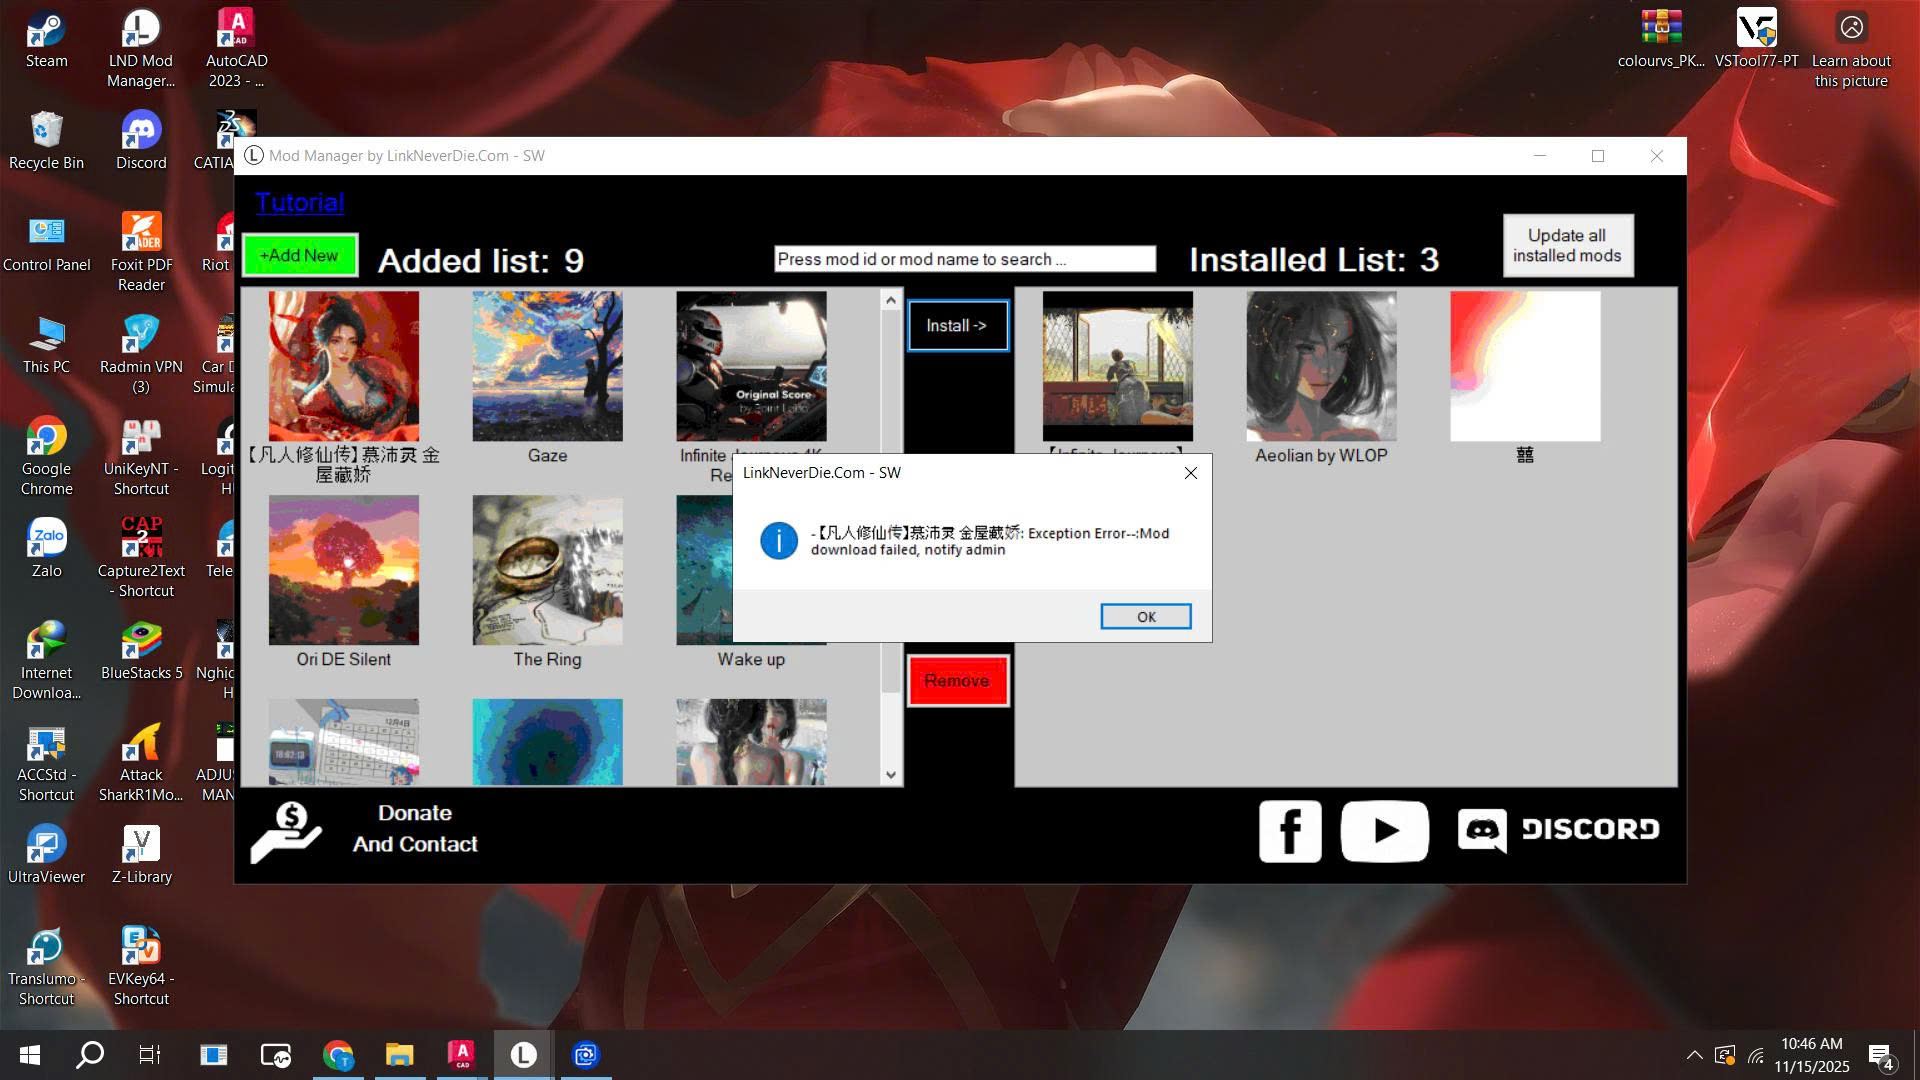Close the LinkNeverDie error dialog
This screenshot has width=1920, height=1080.
click(x=1190, y=473)
